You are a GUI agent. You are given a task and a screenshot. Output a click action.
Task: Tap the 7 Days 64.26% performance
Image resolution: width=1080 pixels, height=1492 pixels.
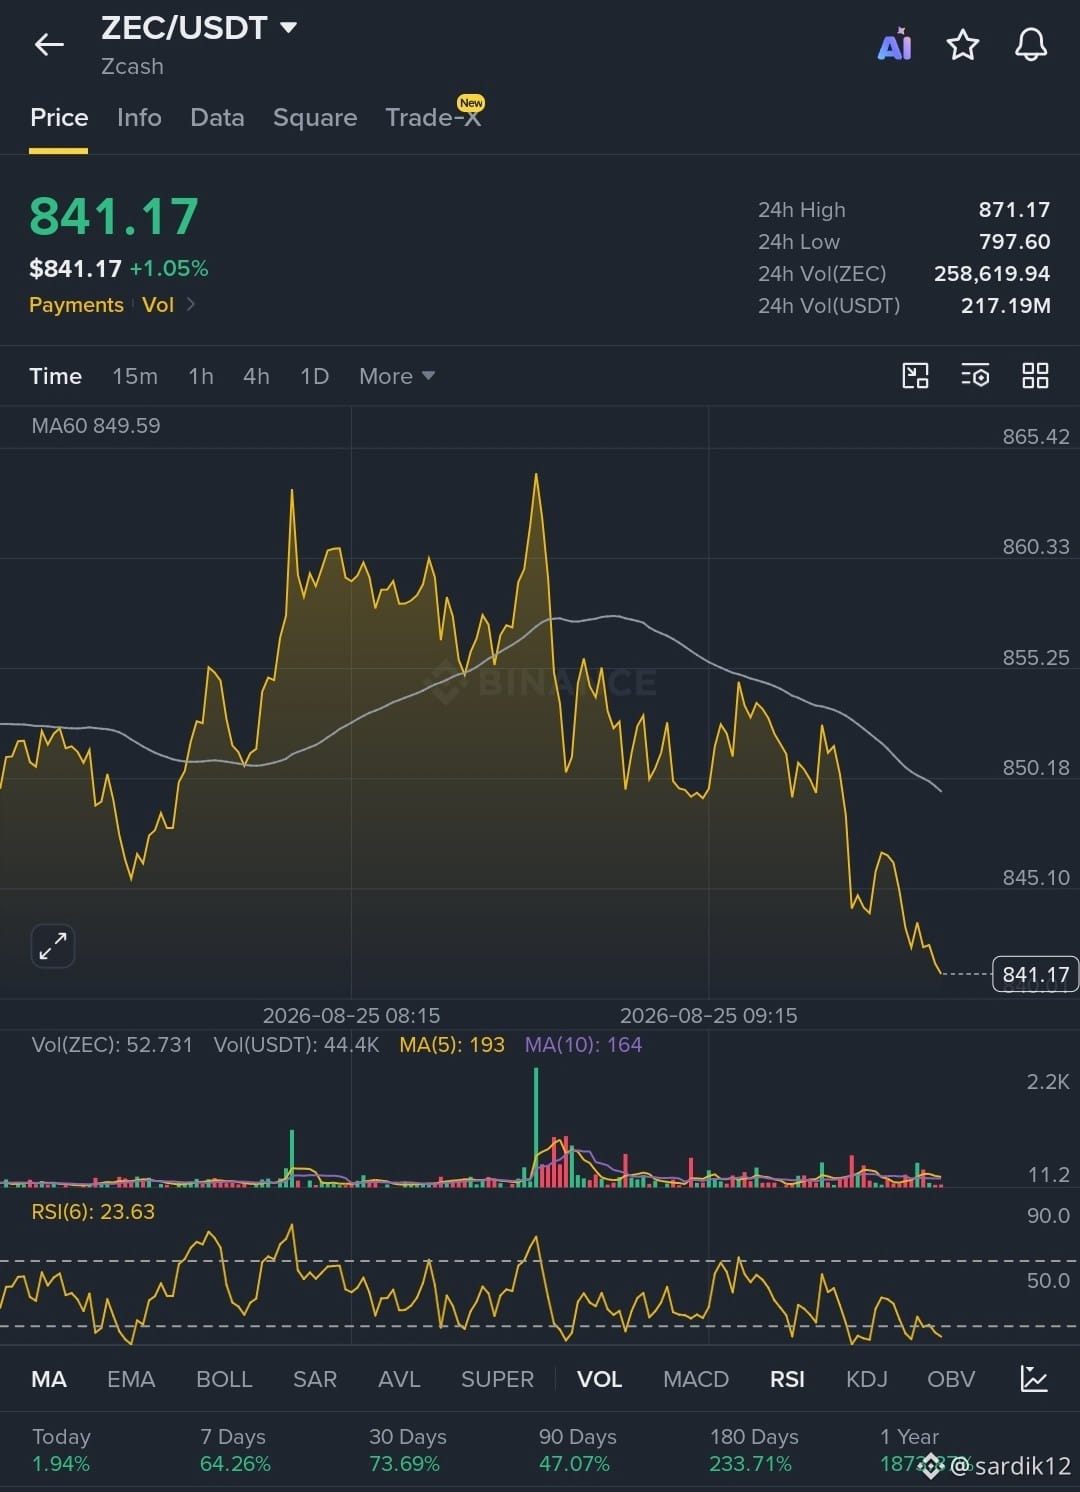(x=235, y=1450)
